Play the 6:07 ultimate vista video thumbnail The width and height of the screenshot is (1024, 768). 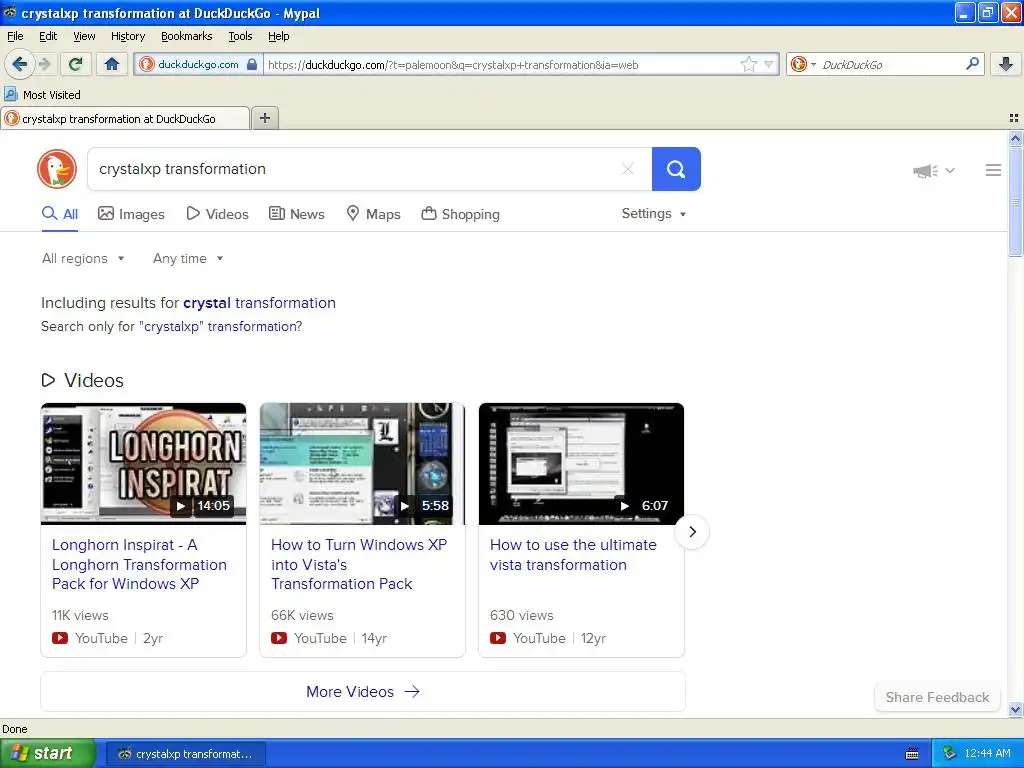(581, 464)
